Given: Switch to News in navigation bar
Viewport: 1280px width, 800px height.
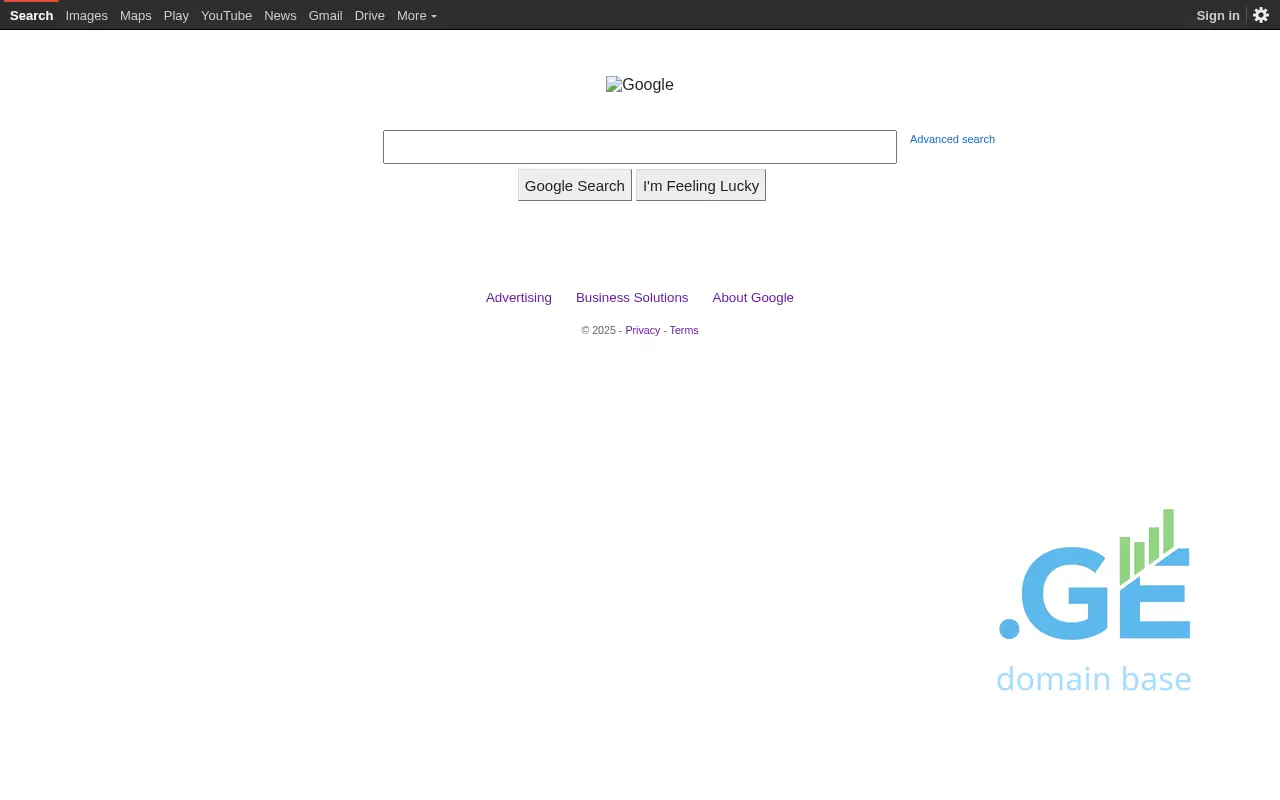Looking at the screenshot, I should 280,16.
